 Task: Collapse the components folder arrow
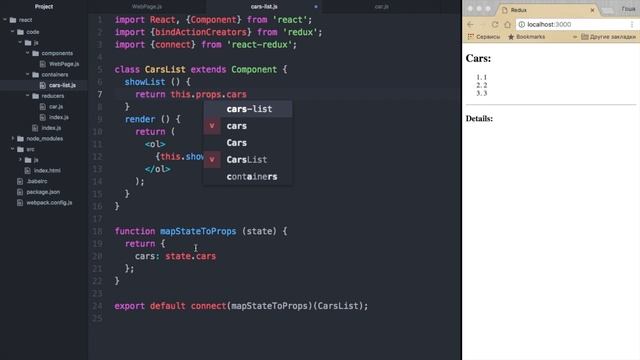[x=27, y=53]
